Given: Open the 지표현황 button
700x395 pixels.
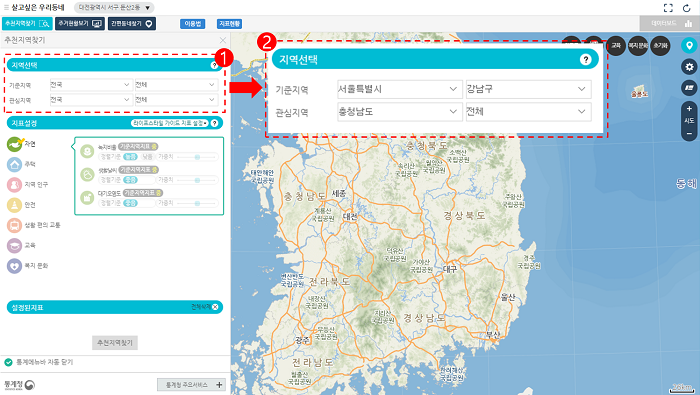Looking at the screenshot, I should point(229,24).
